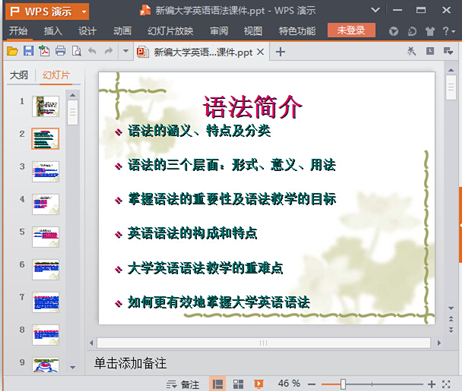This screenshot has height=391, width=462.
Task: Select slide 6 thumbnail
Action: pos(46,269)
